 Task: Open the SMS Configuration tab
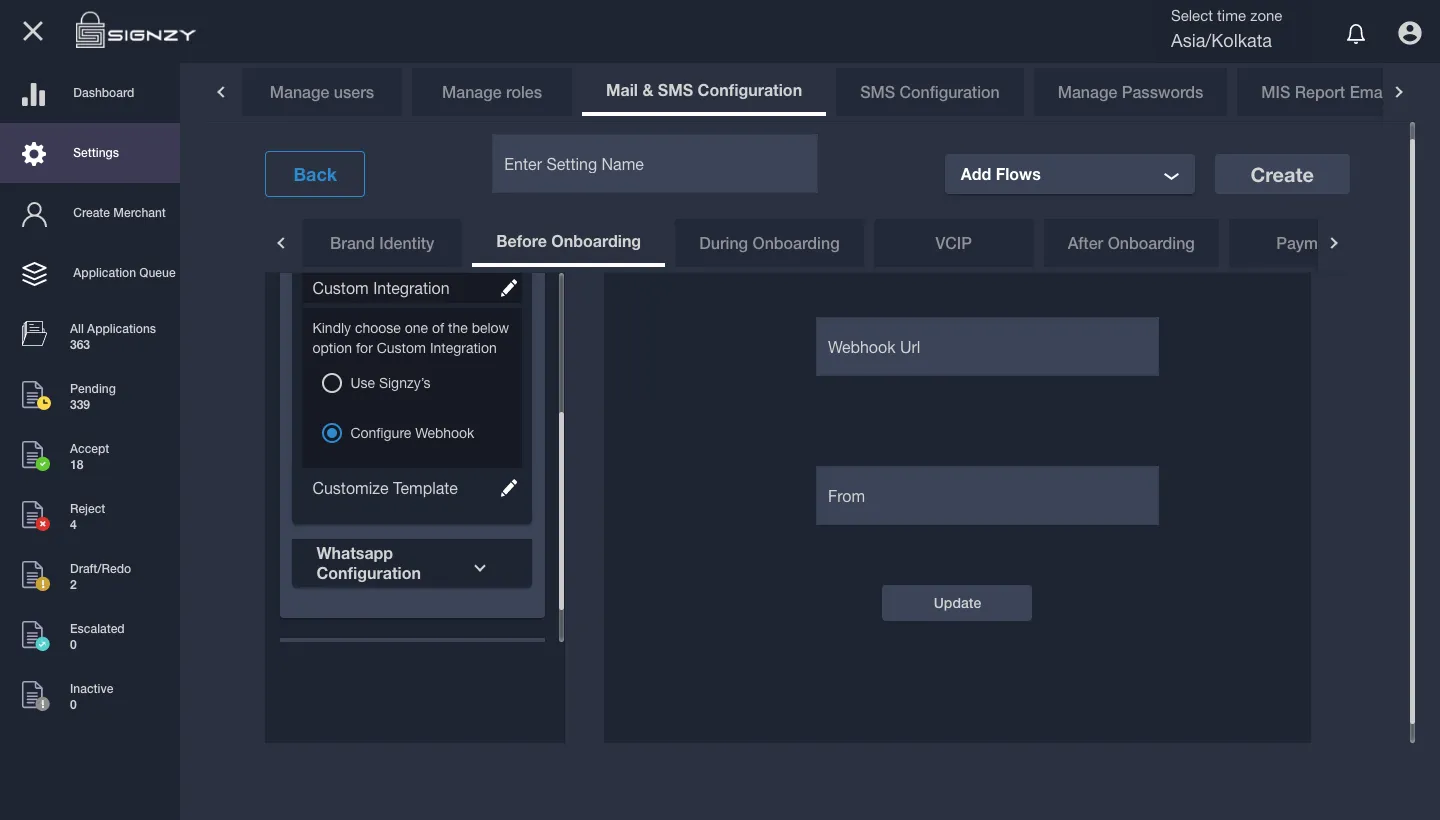[x=930, y=92]
